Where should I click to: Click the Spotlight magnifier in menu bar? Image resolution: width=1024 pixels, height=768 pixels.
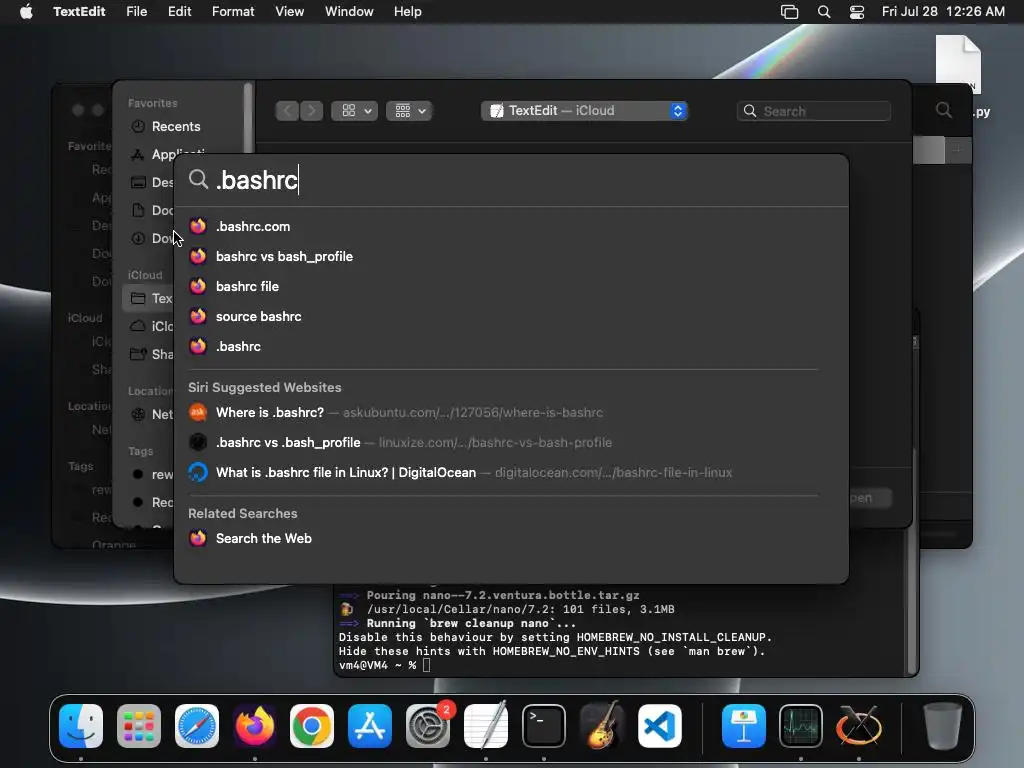824,12
